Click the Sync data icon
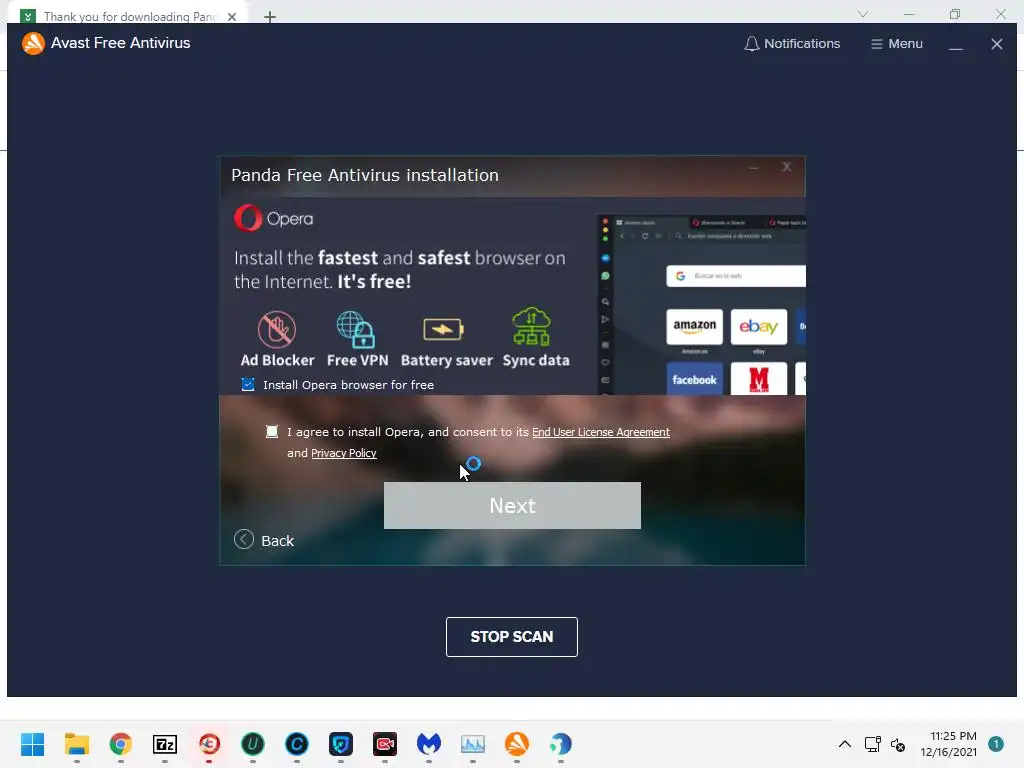This screenshot has height=768, width=1024. (x=532, y=327)
